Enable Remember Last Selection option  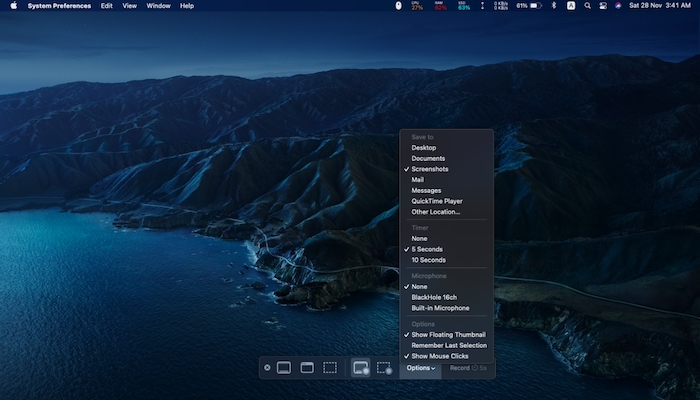click(450, 345)
